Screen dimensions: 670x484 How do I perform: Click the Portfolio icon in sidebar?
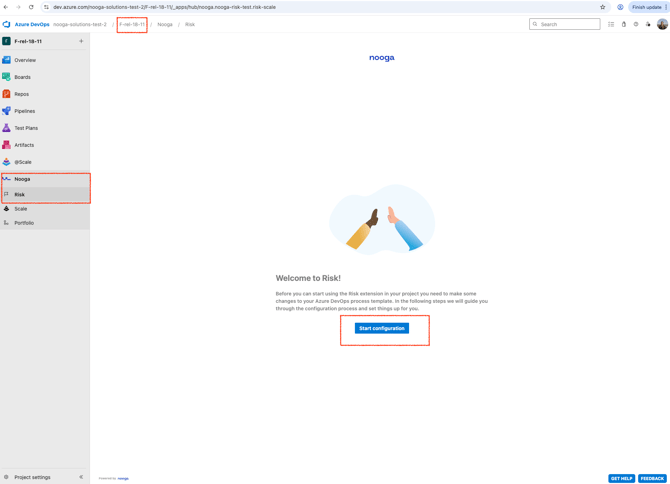click(6, 223)
